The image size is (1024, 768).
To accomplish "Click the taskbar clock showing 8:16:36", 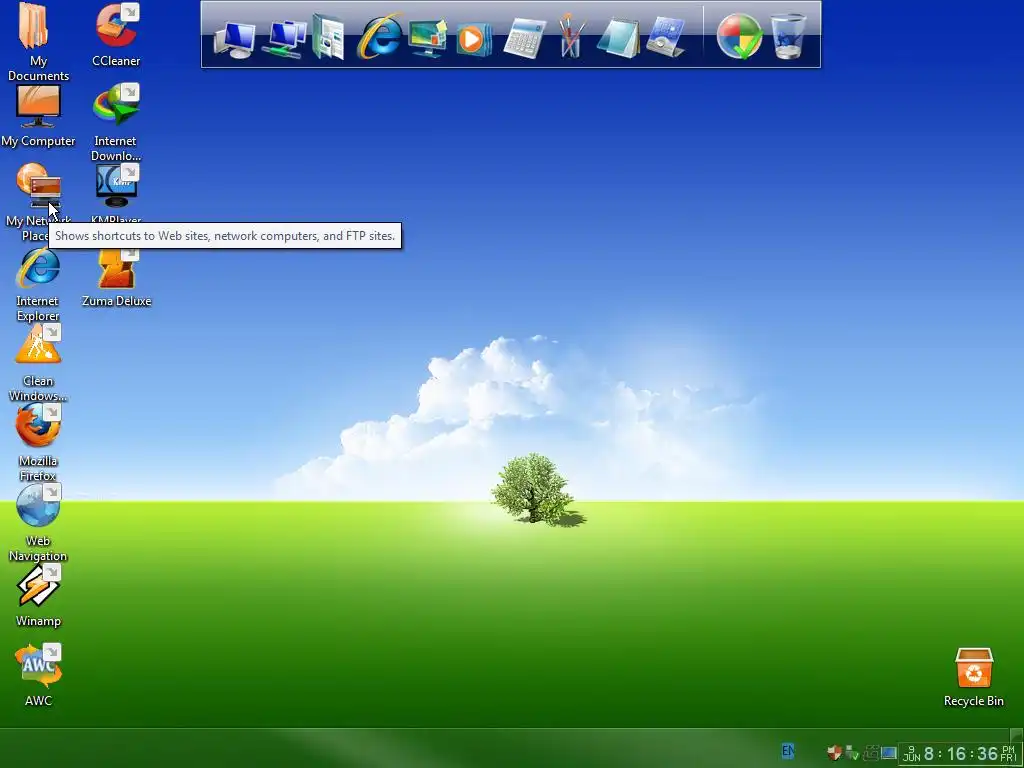I will (x=959, y=754).
